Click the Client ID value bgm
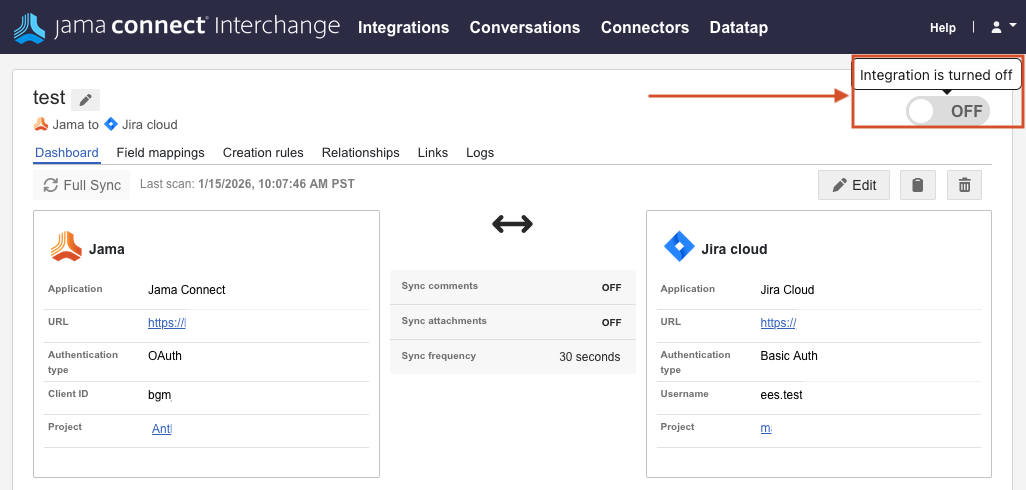The image size is (1026, 490). [x=160, y=394]
